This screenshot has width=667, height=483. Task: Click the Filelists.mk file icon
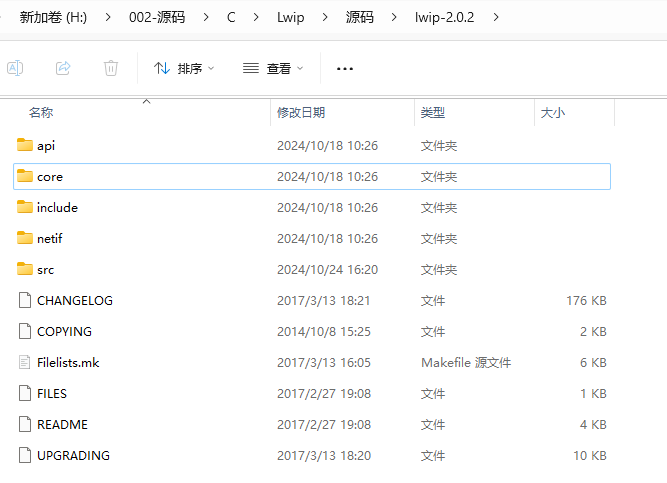click(x=25, y=362)
